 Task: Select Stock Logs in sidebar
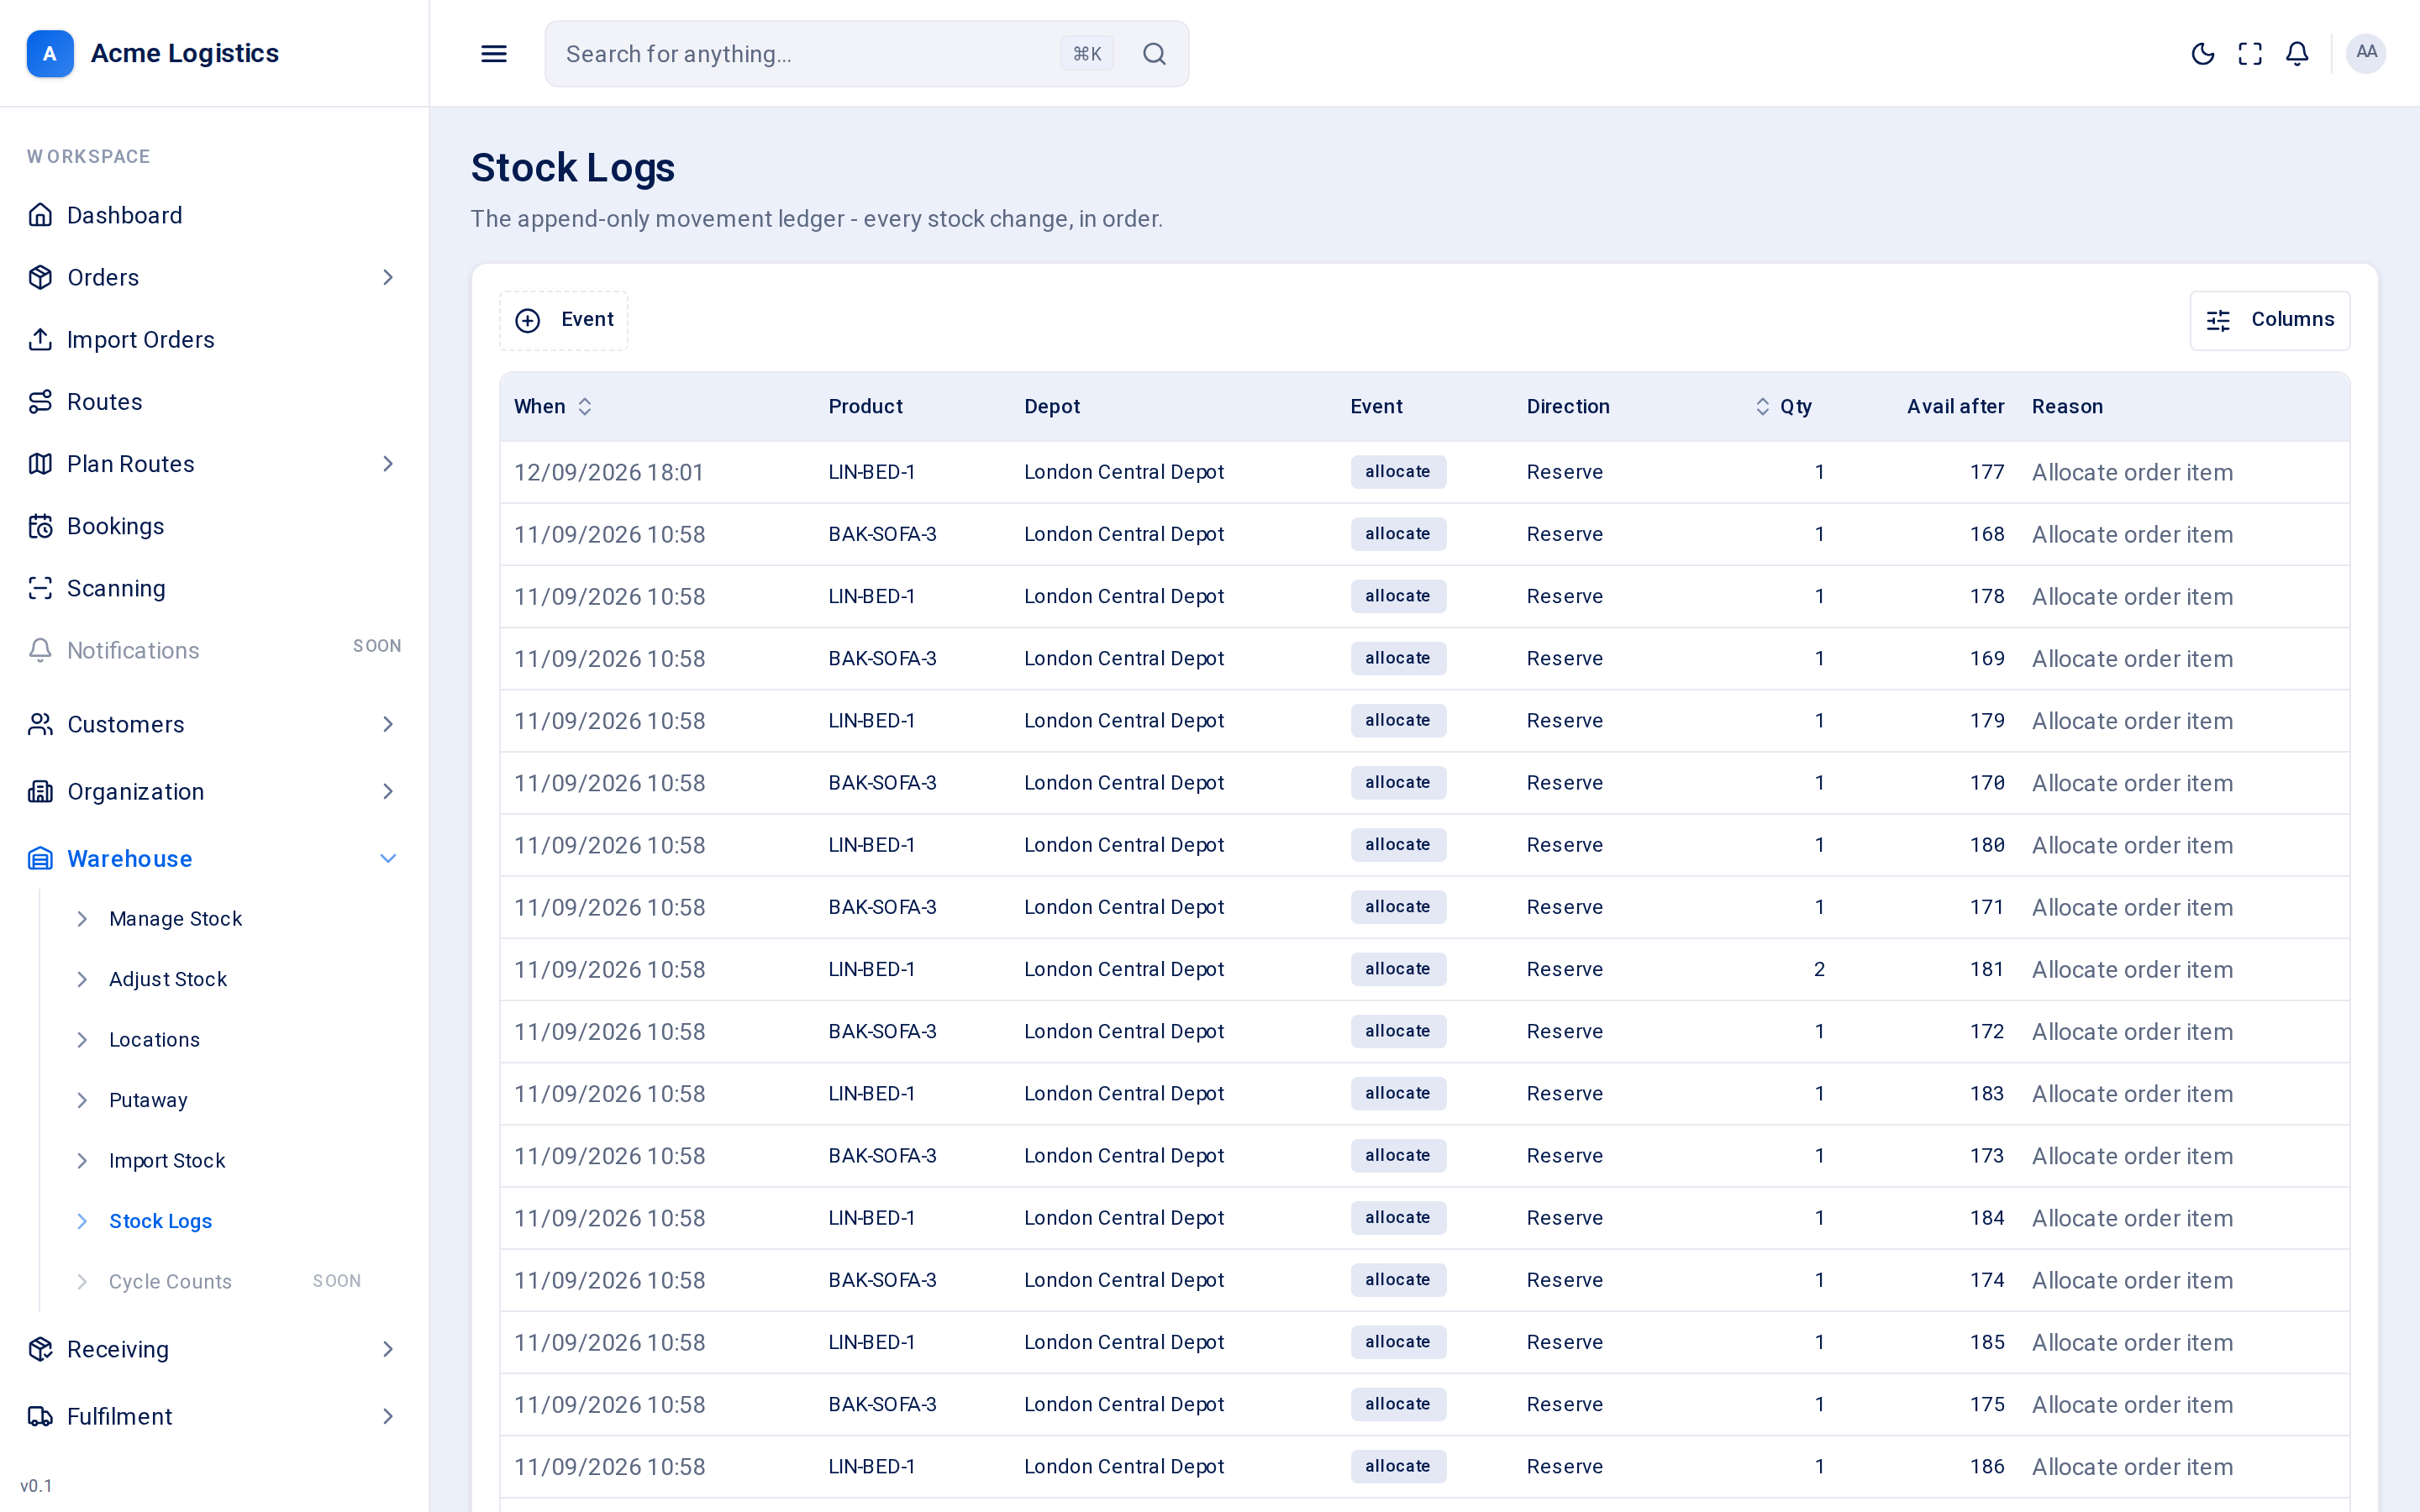coord(160,1221)
